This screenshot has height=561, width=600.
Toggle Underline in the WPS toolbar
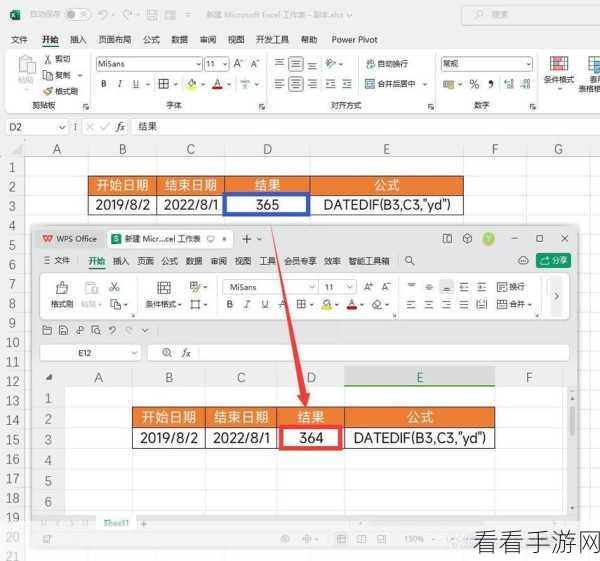pos(265,304)
